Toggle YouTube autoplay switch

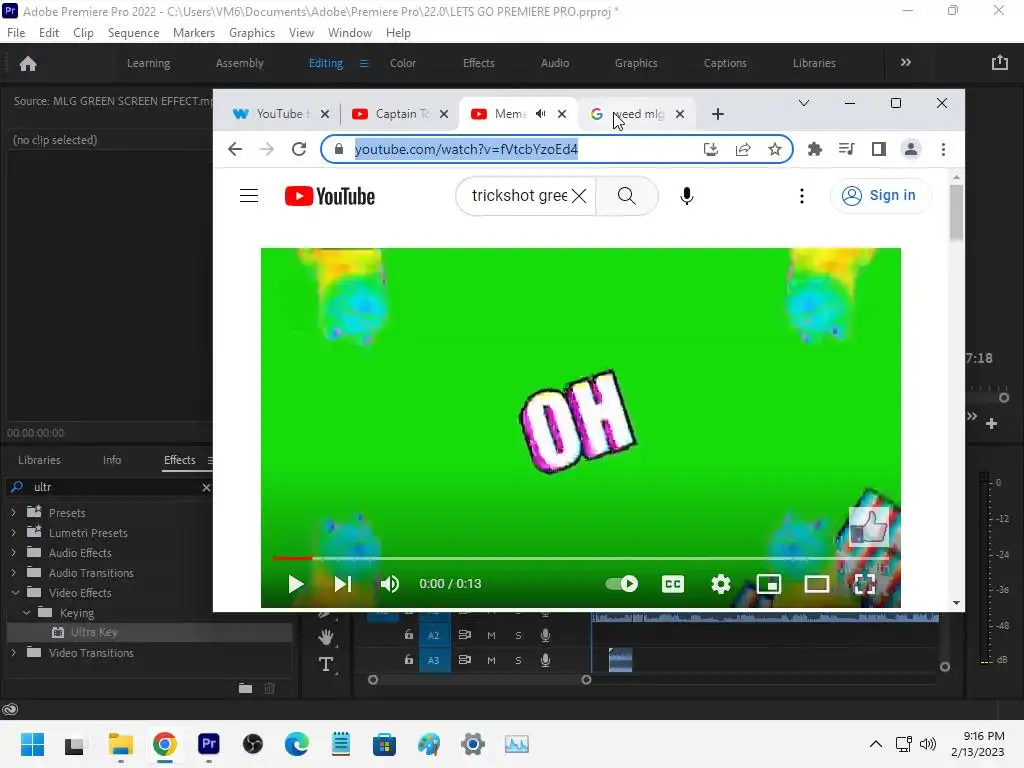pos(622,584)
